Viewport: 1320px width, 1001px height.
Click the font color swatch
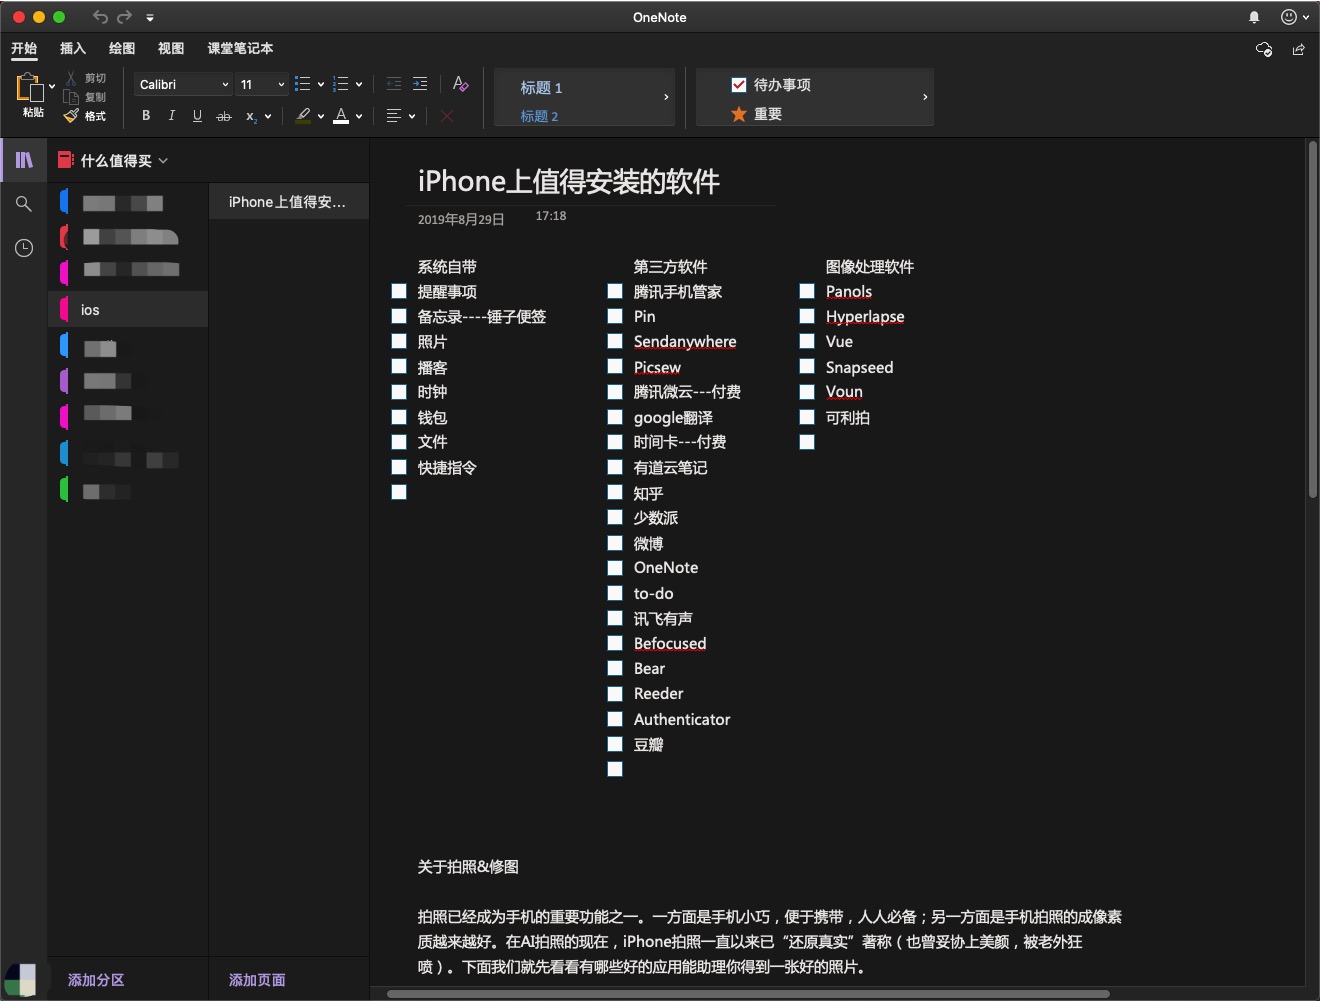click(x=343, y=116)
